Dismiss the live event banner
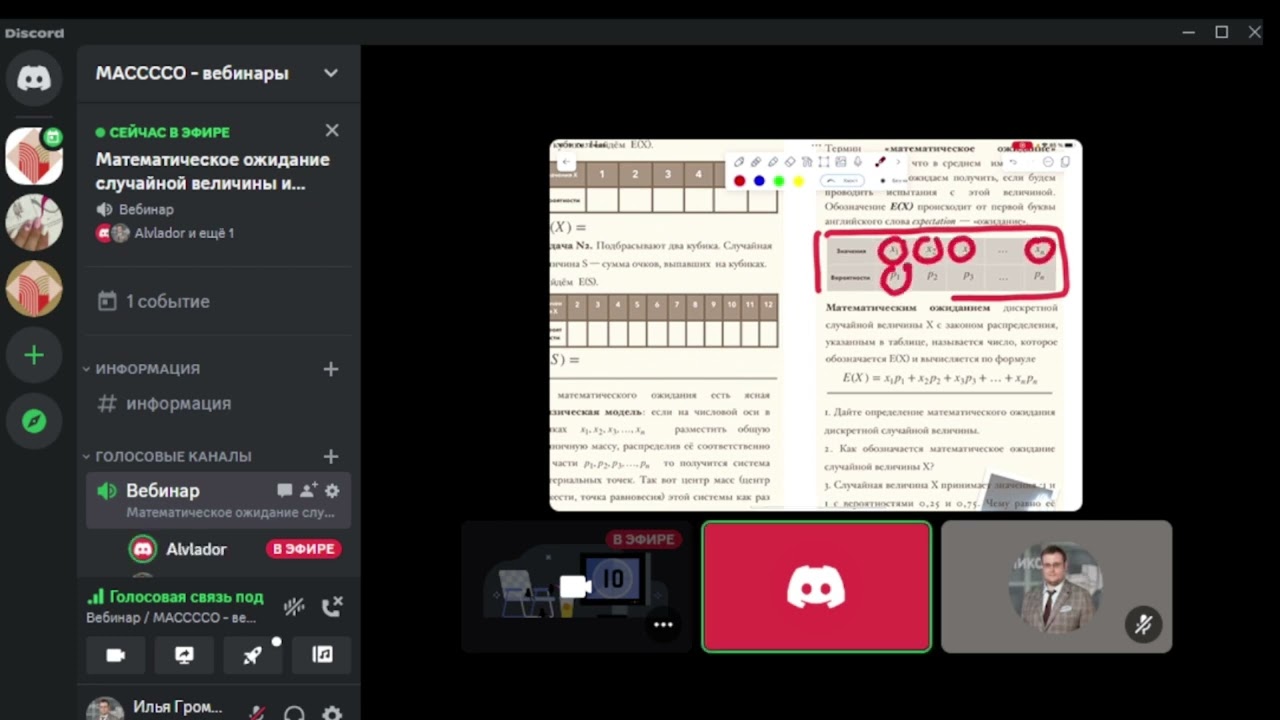Screen dimensions: 1280x720 pos(332,131)
